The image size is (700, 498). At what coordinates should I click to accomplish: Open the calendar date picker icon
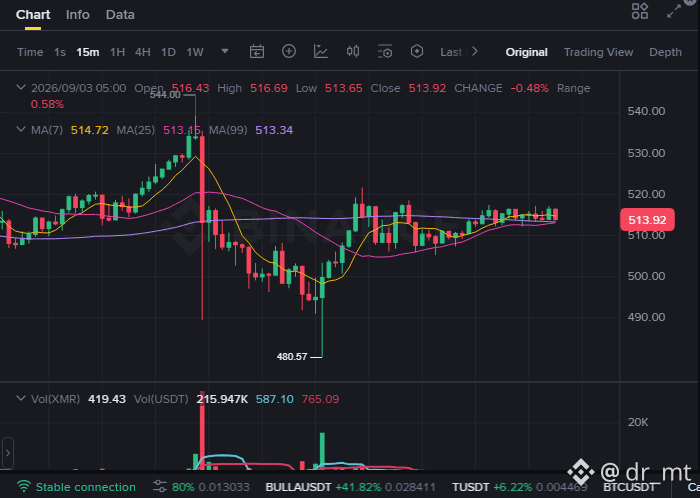tap(257, 52)
